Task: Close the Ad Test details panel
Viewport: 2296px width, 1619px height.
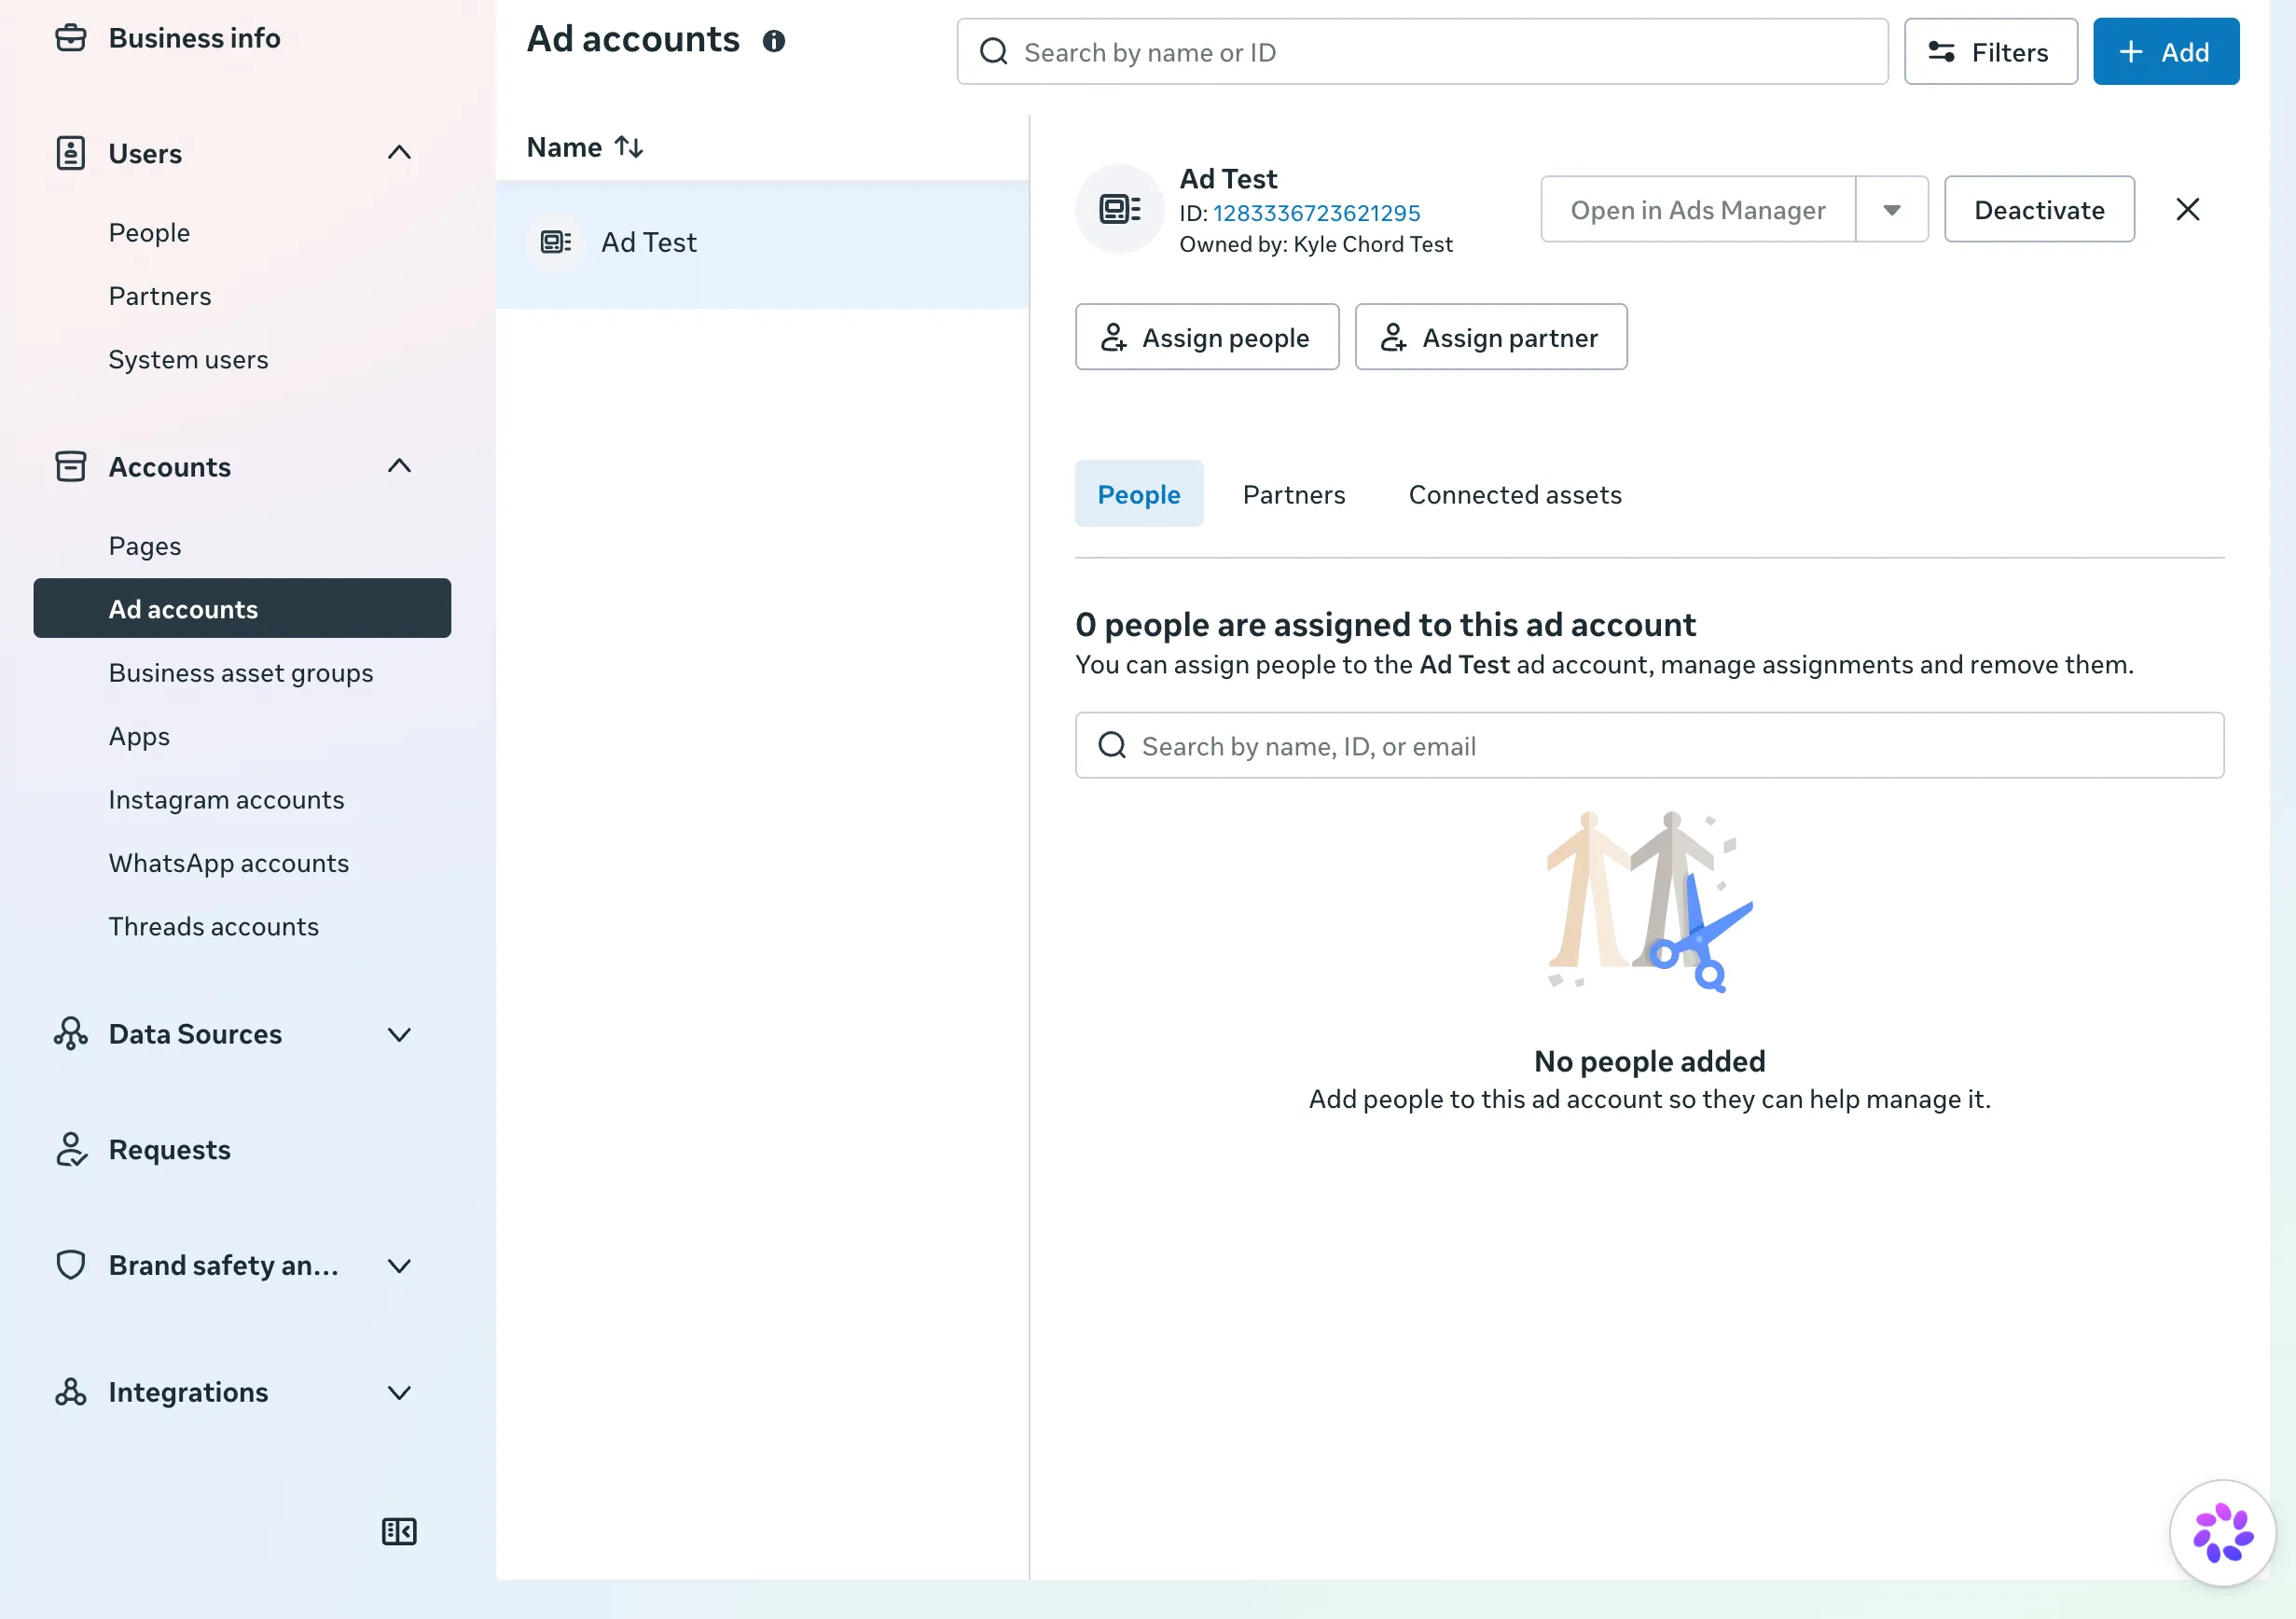Action: 2188,209
